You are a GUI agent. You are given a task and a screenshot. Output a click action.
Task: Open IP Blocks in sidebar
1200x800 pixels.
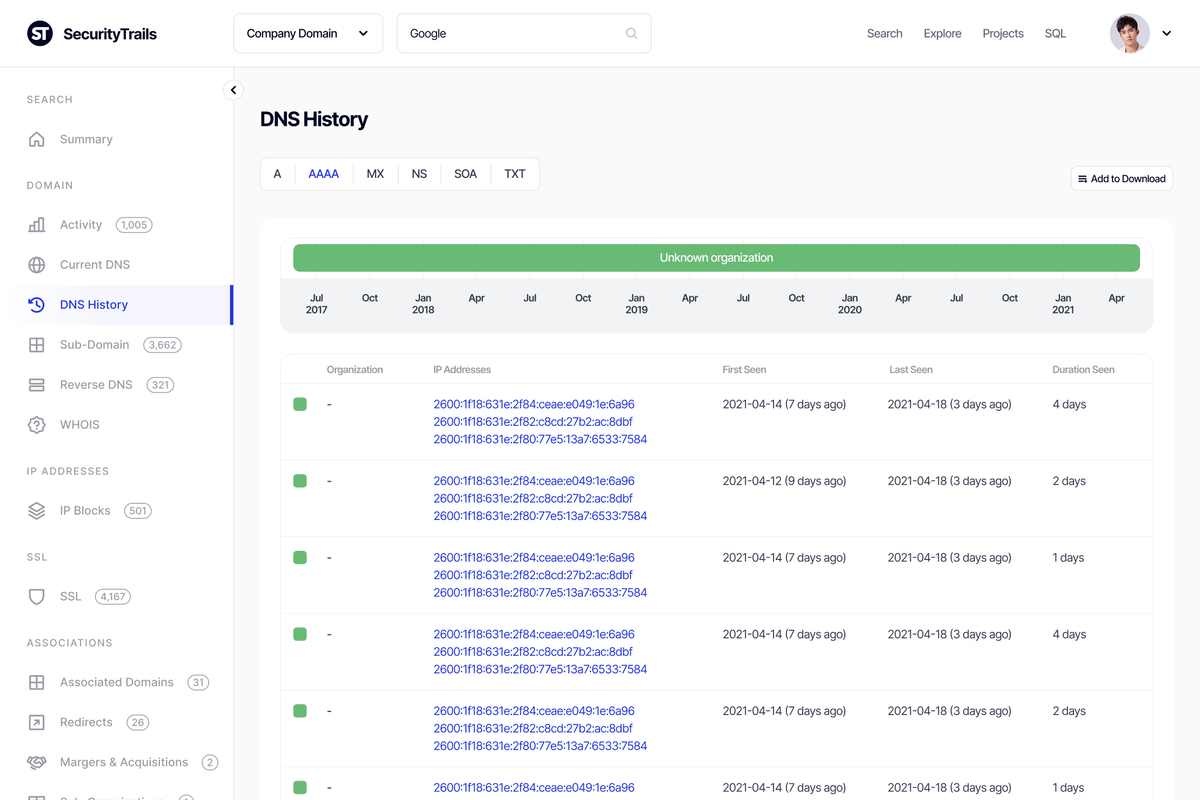click(x=85, y=511)
